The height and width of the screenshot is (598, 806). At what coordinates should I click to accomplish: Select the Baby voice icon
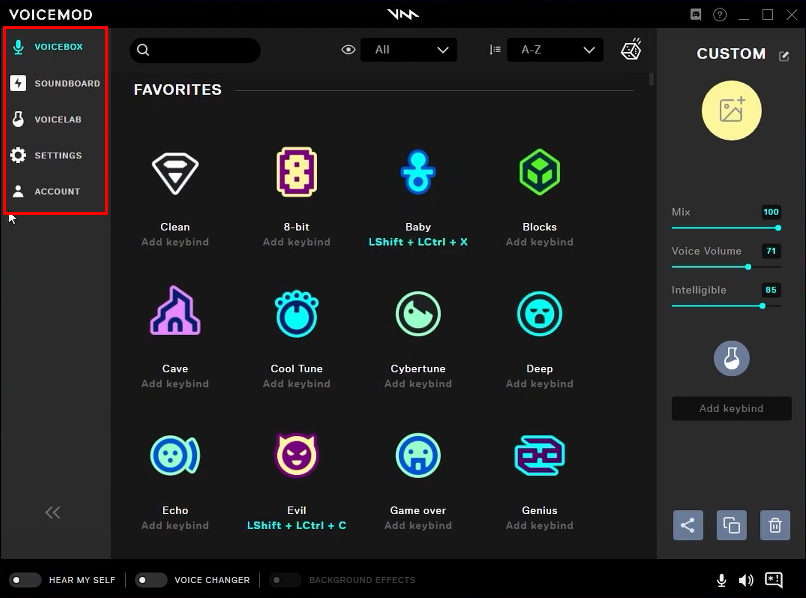click(418, 172)
